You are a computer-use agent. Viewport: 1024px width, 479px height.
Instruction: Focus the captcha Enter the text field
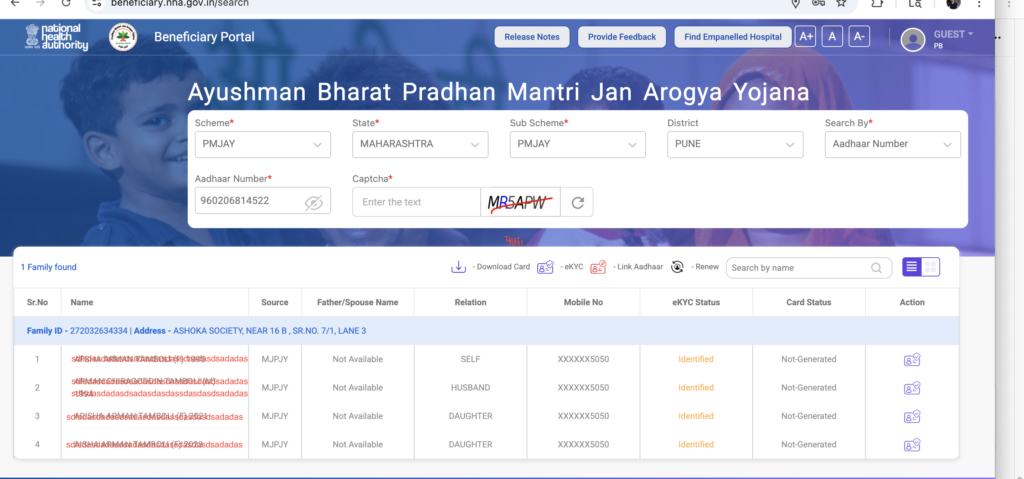point(416,203)
